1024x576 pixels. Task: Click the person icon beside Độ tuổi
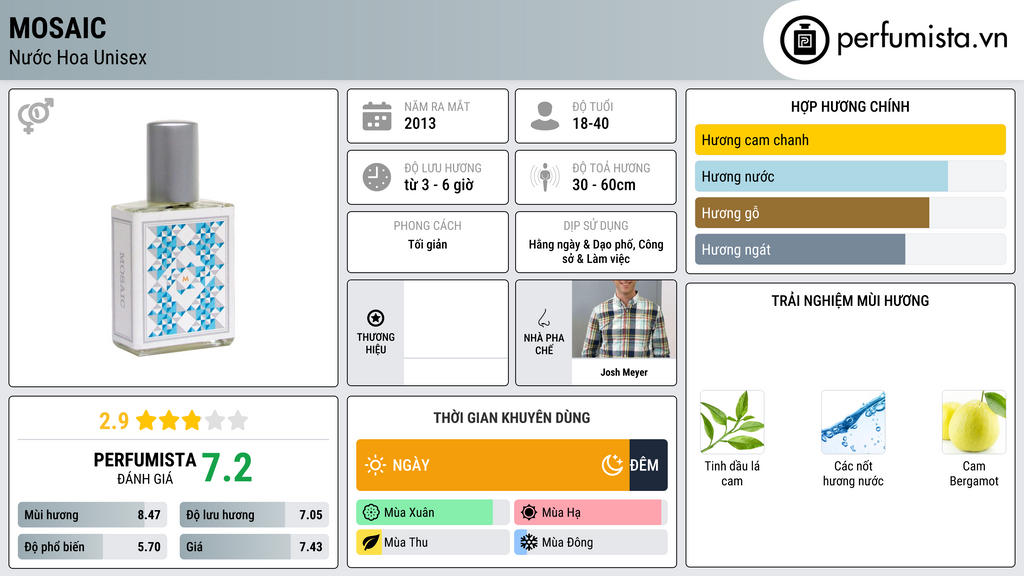[x=545, y=116]
